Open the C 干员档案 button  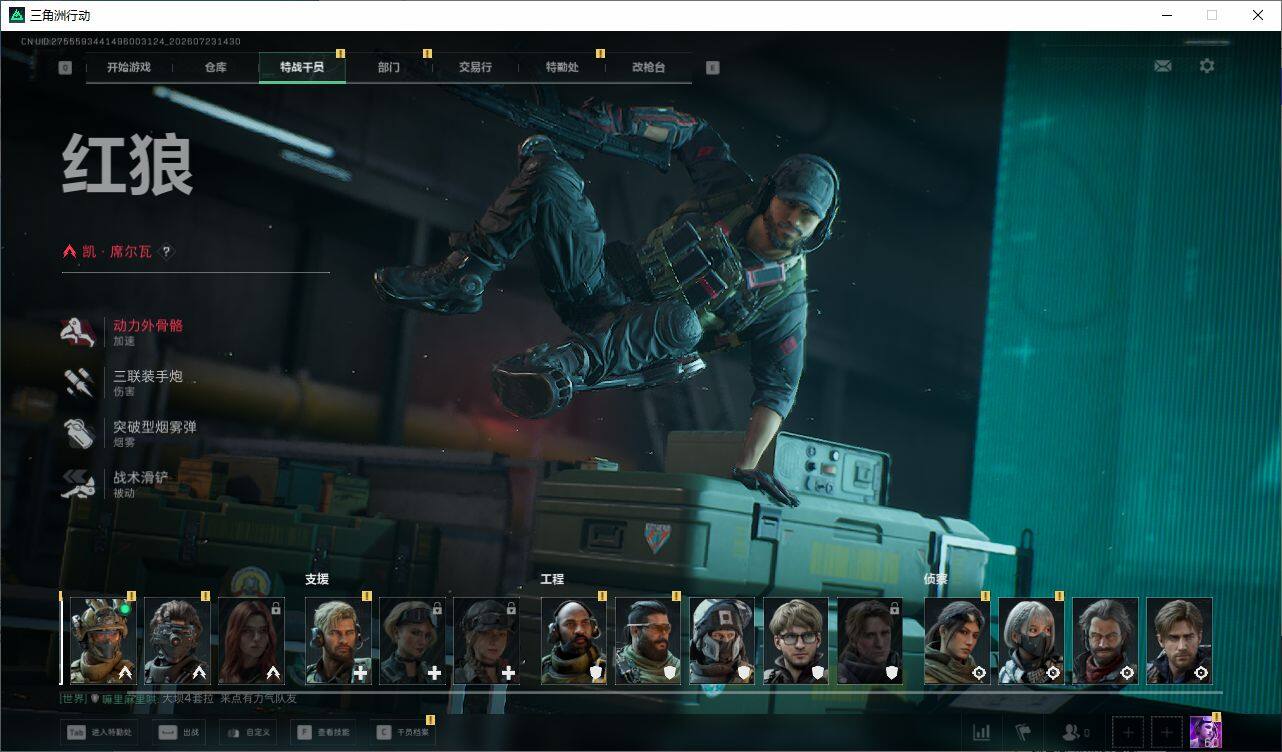tap(402, 732)
